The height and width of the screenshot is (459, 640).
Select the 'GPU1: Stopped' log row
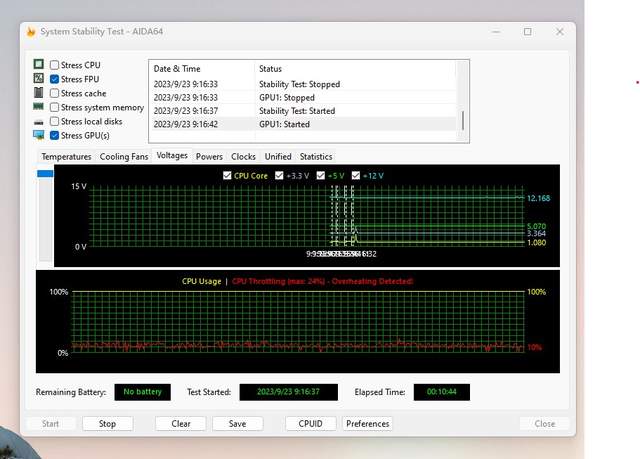[304, 98]
